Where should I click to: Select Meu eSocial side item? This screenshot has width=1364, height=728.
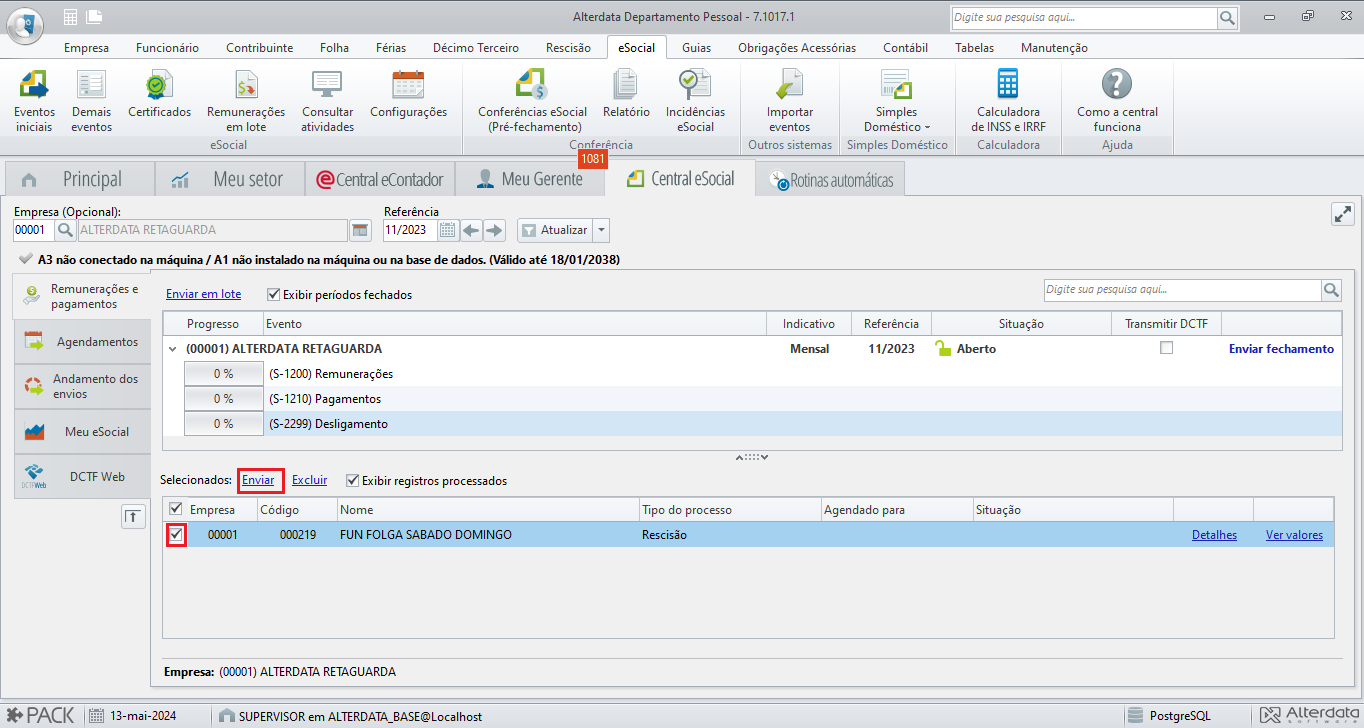click(x=82, y=432)
